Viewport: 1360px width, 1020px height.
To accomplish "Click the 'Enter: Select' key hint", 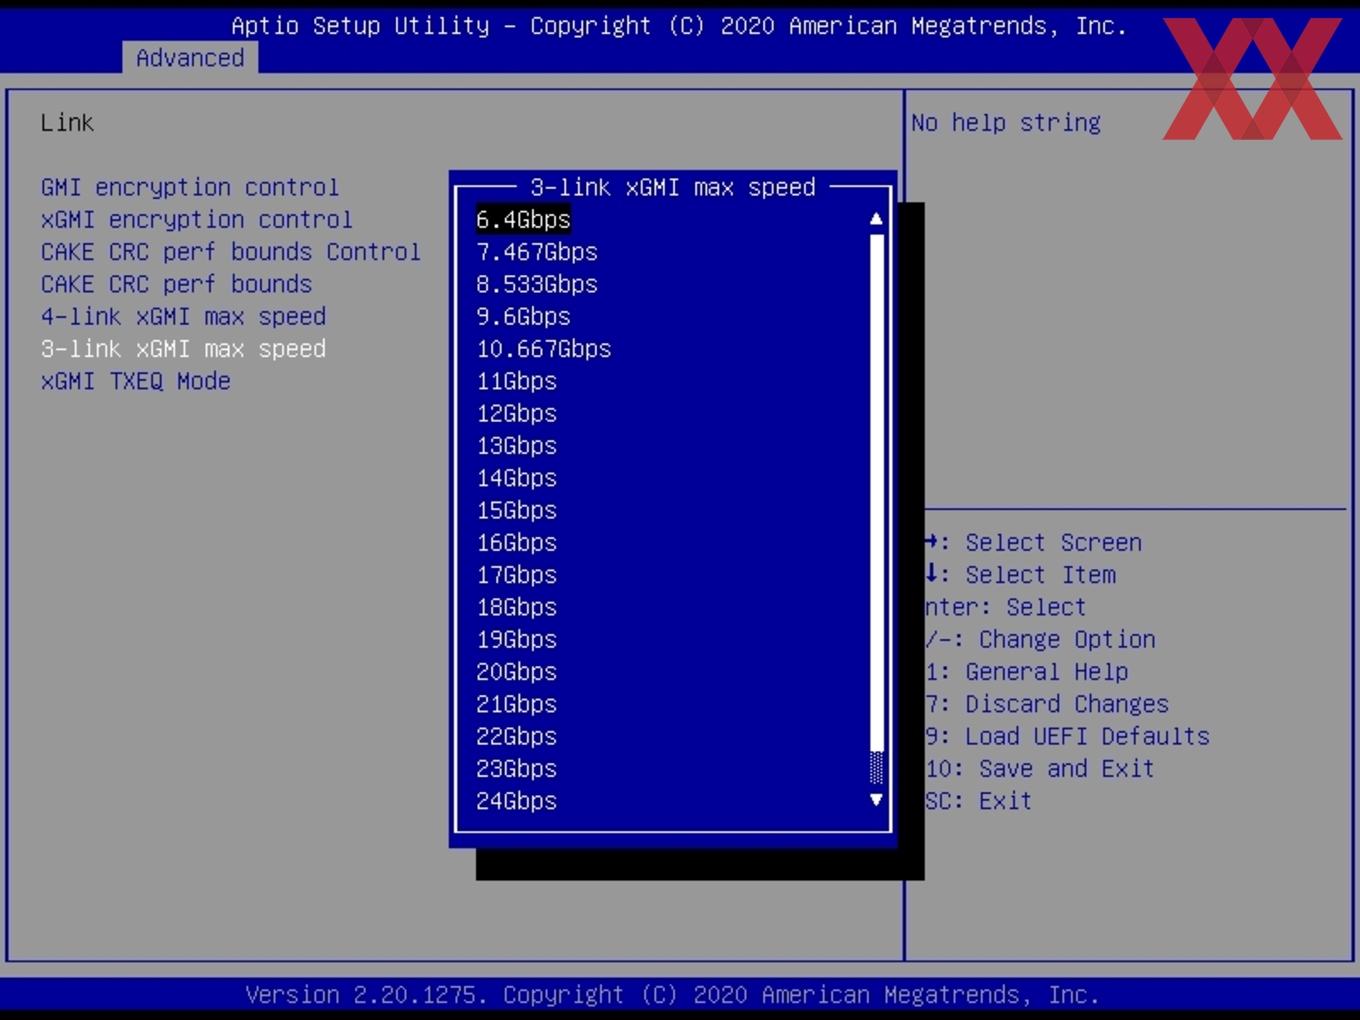I will coord(1006,607).
